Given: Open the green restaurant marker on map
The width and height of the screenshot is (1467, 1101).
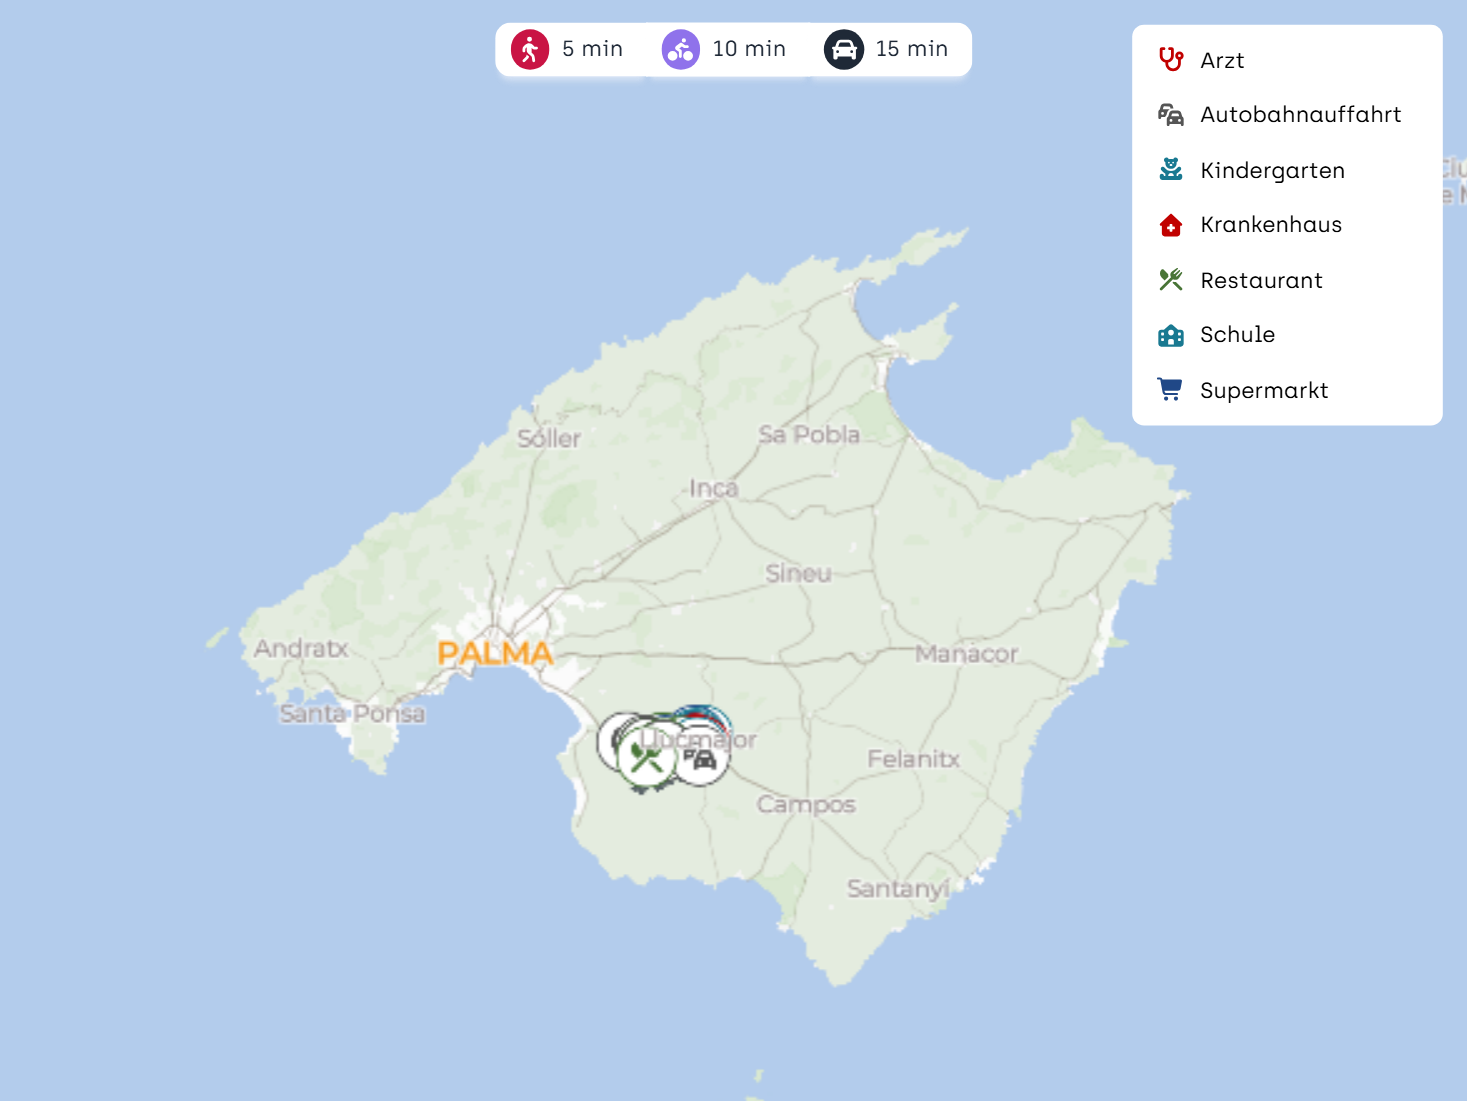Looking at the screenshot, I should click(x=645, y=760).
